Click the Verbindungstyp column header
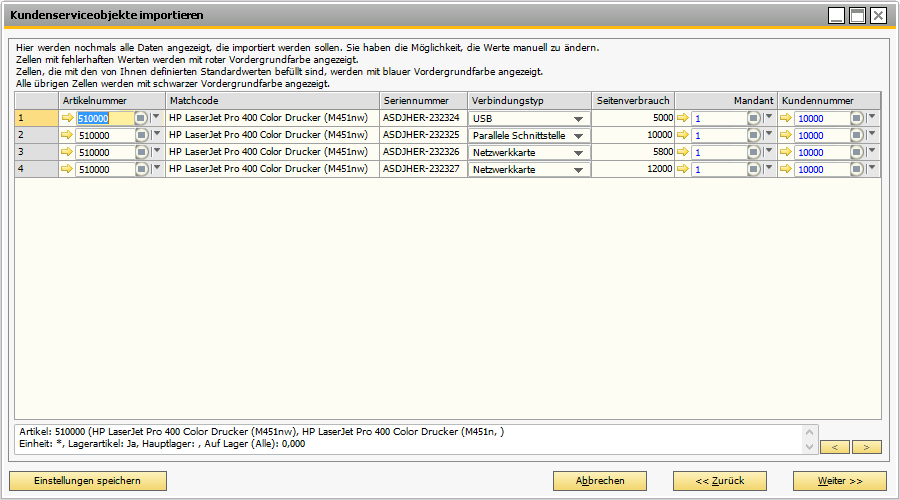This screenshot has width=900, height=500. point(530,100)
